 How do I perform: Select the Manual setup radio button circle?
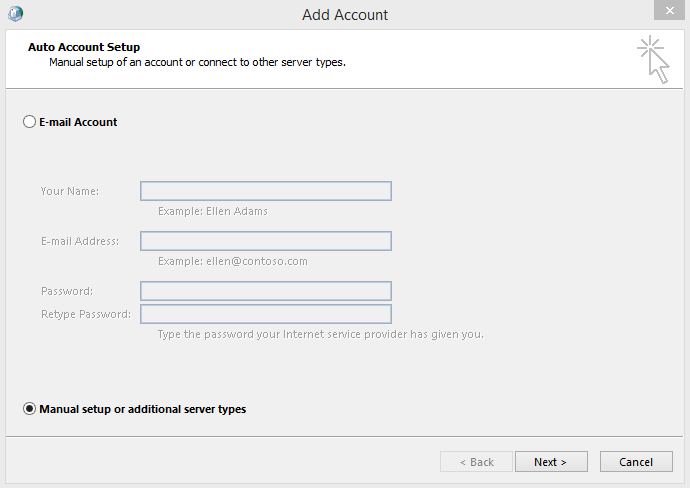[x=29, y=409]
